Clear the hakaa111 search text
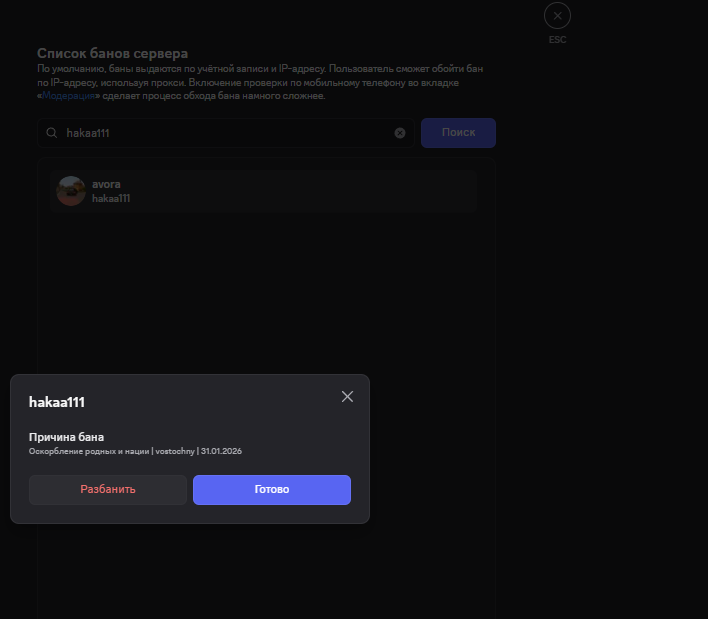Viewport: 708px width, 619px height. [x=400, y=133]
